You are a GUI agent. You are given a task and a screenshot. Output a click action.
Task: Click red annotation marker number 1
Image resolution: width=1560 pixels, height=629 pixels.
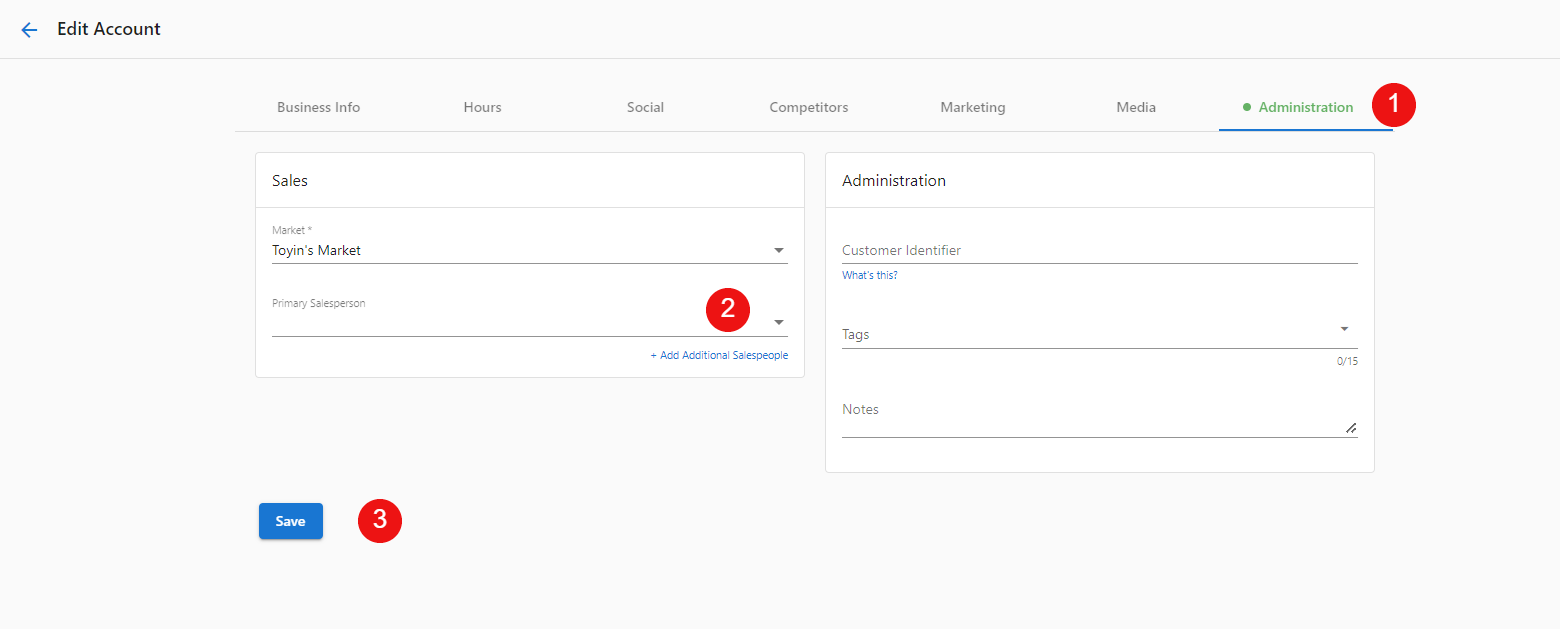[1393, 105]
